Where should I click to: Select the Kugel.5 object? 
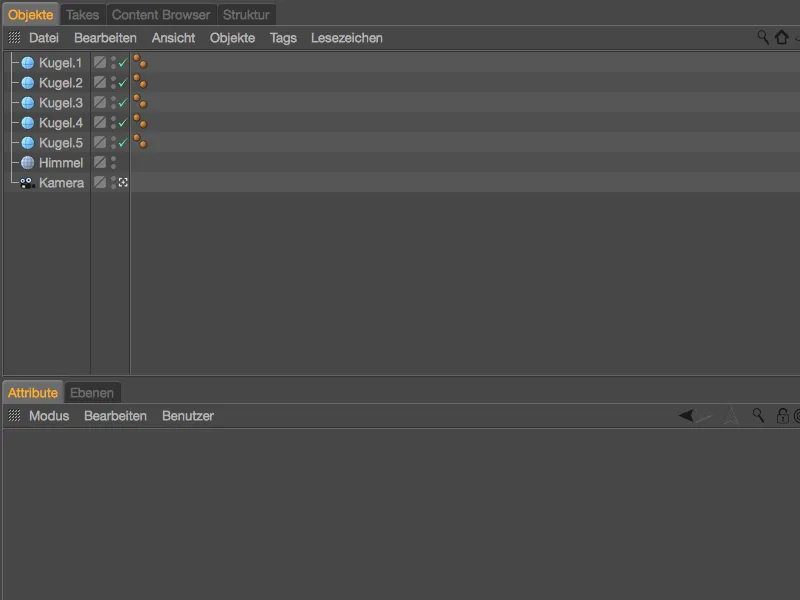(61, 143)
